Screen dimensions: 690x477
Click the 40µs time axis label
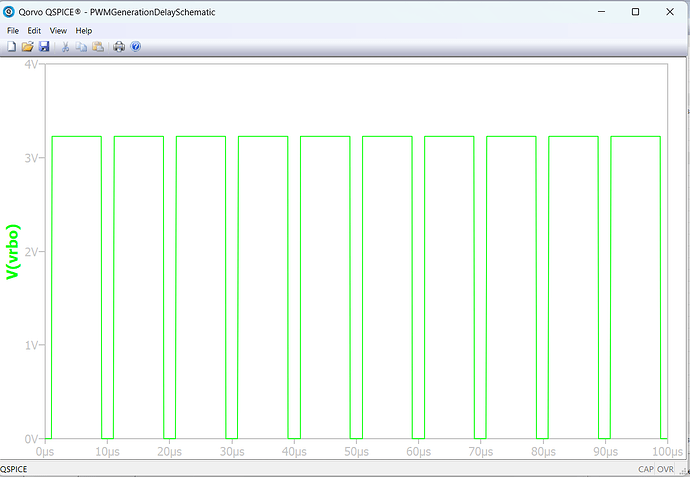click(294, 452)
